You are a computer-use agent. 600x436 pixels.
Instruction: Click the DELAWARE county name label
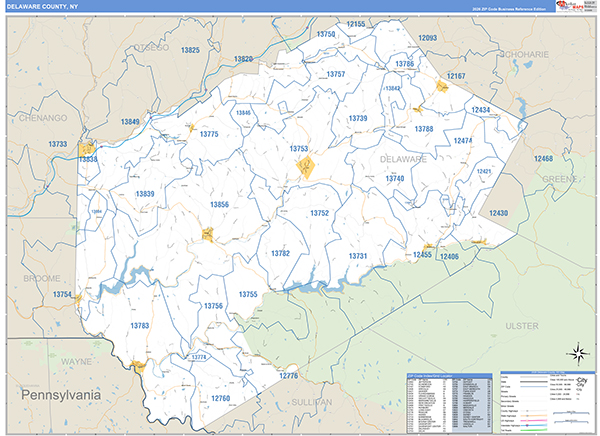pos(402,158)
